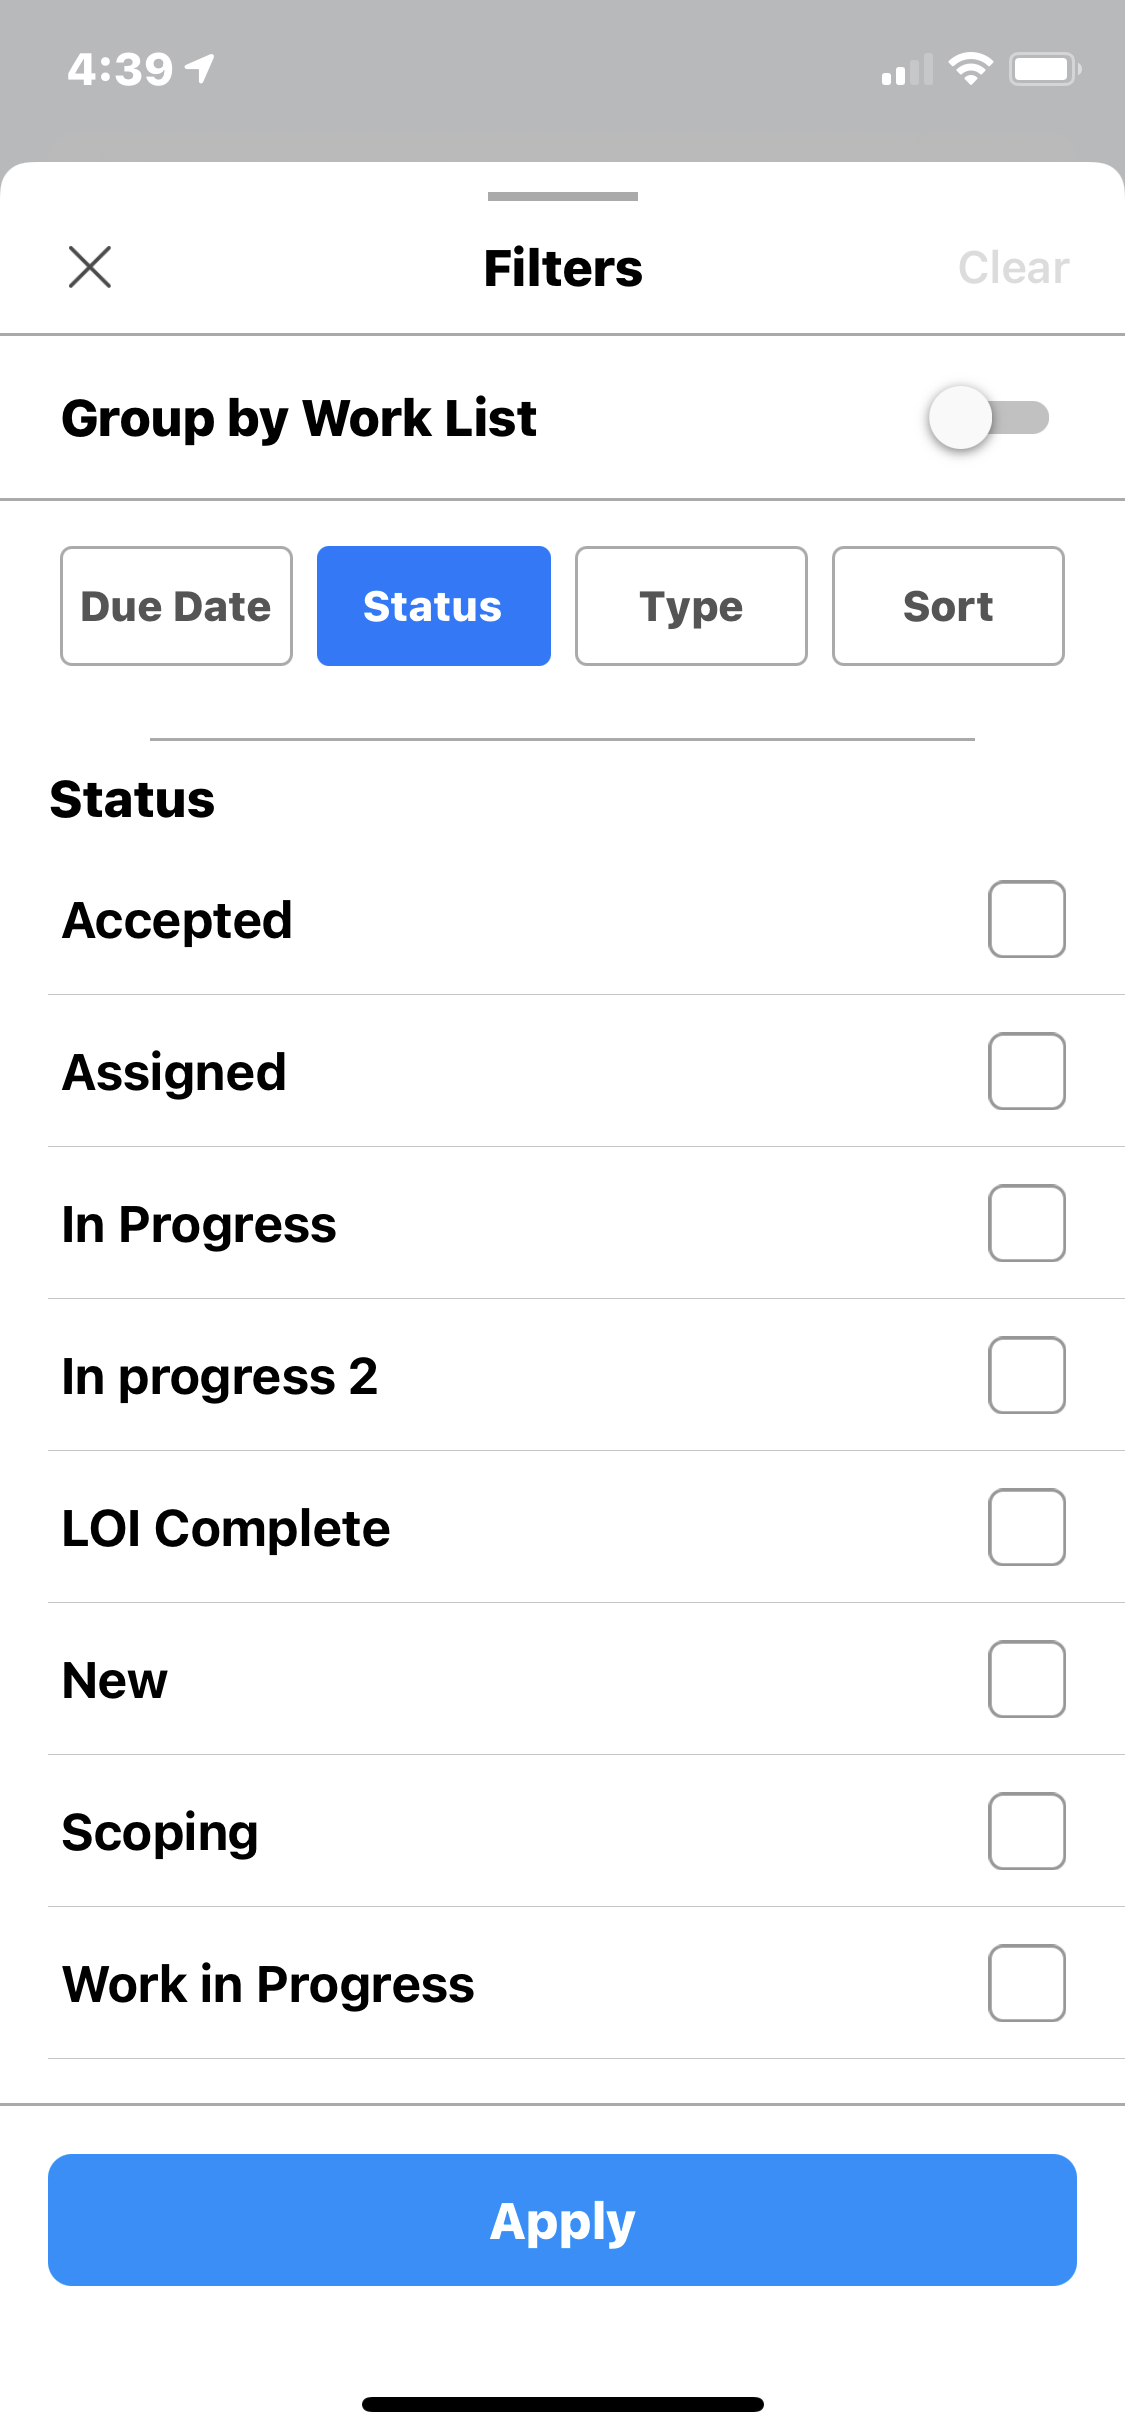The image size is (1125, 2436).
Task: Check the LOI Complete checkbox
Action: pos(1026,1527)
